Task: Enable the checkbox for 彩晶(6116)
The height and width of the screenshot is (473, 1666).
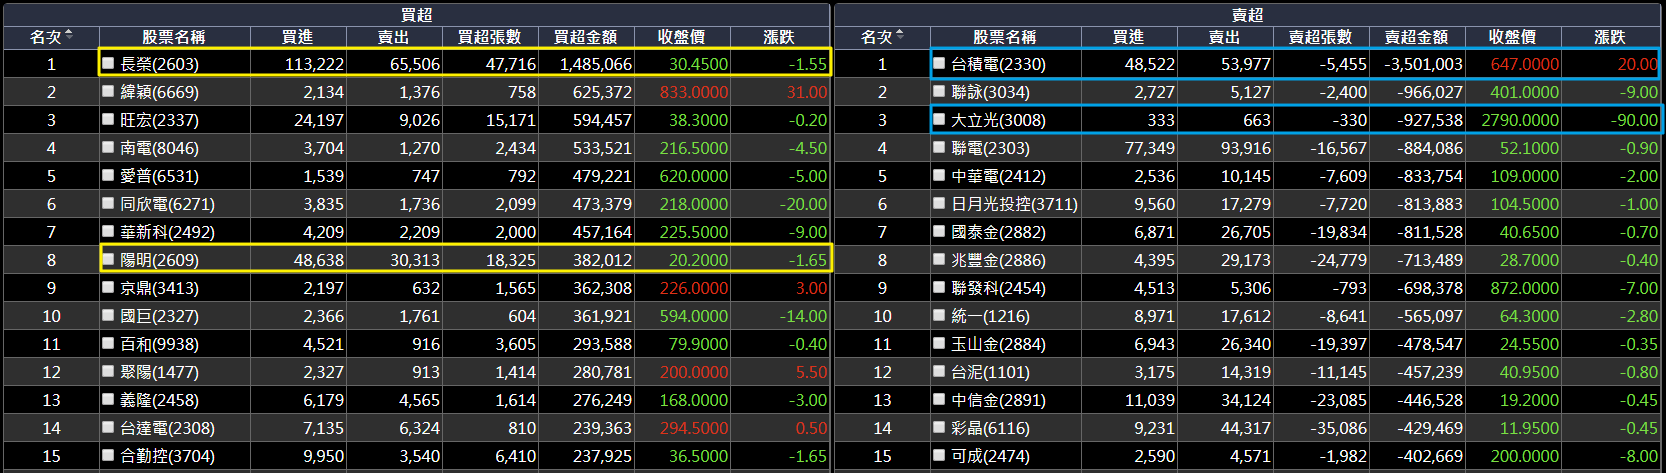Action: point(939,427)
